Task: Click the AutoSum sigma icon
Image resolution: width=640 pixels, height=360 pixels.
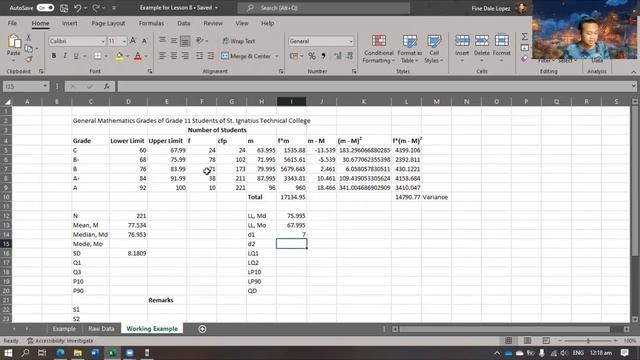Action: click(x=524, y=37)
